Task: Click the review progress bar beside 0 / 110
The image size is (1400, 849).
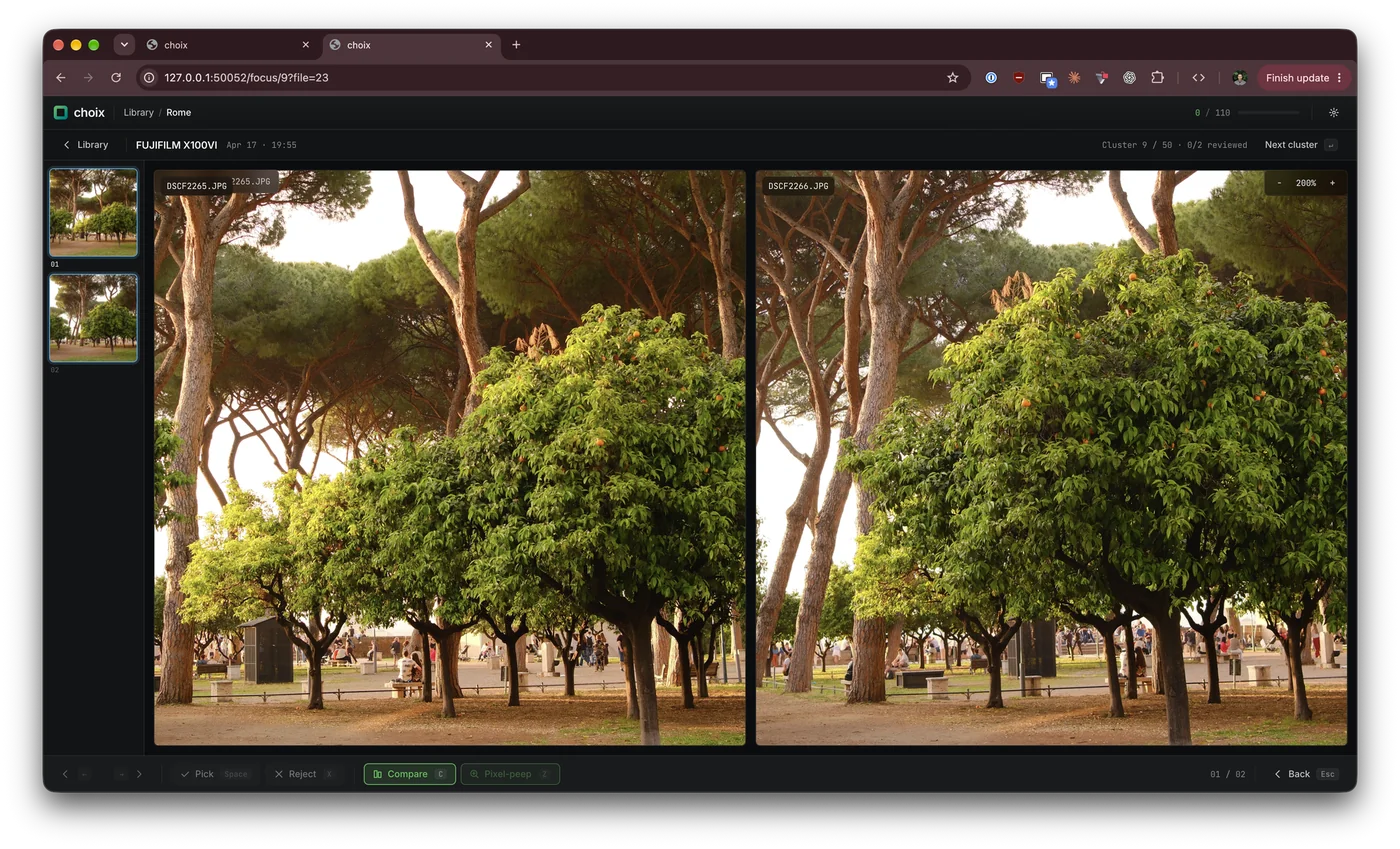Action: pos(1268,113)
